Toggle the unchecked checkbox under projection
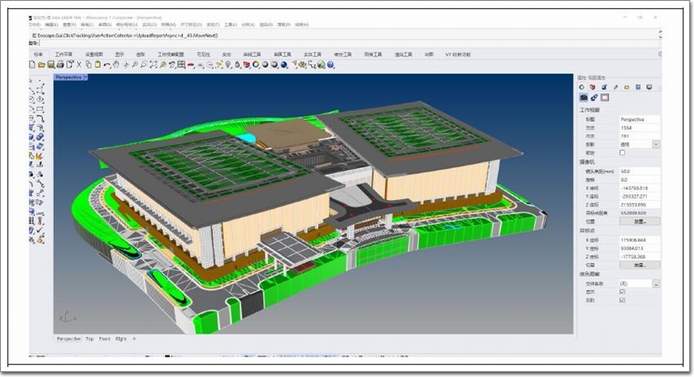694x377 pixels. 622,153
